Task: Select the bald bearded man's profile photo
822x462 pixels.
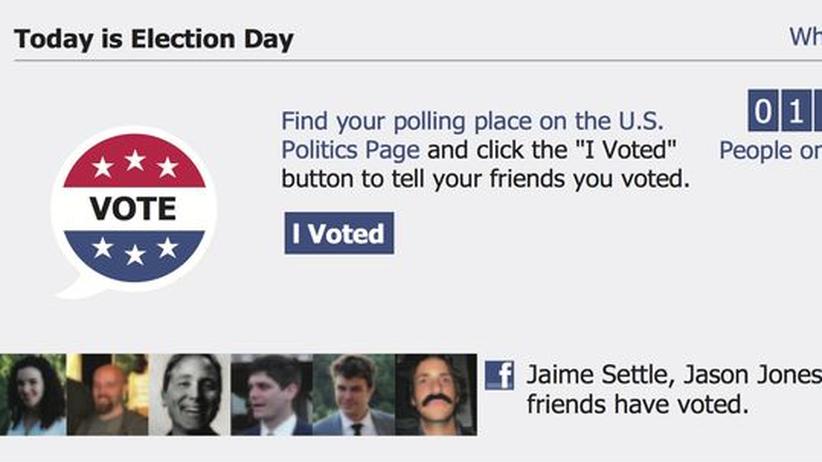Action: coord(107,394)
